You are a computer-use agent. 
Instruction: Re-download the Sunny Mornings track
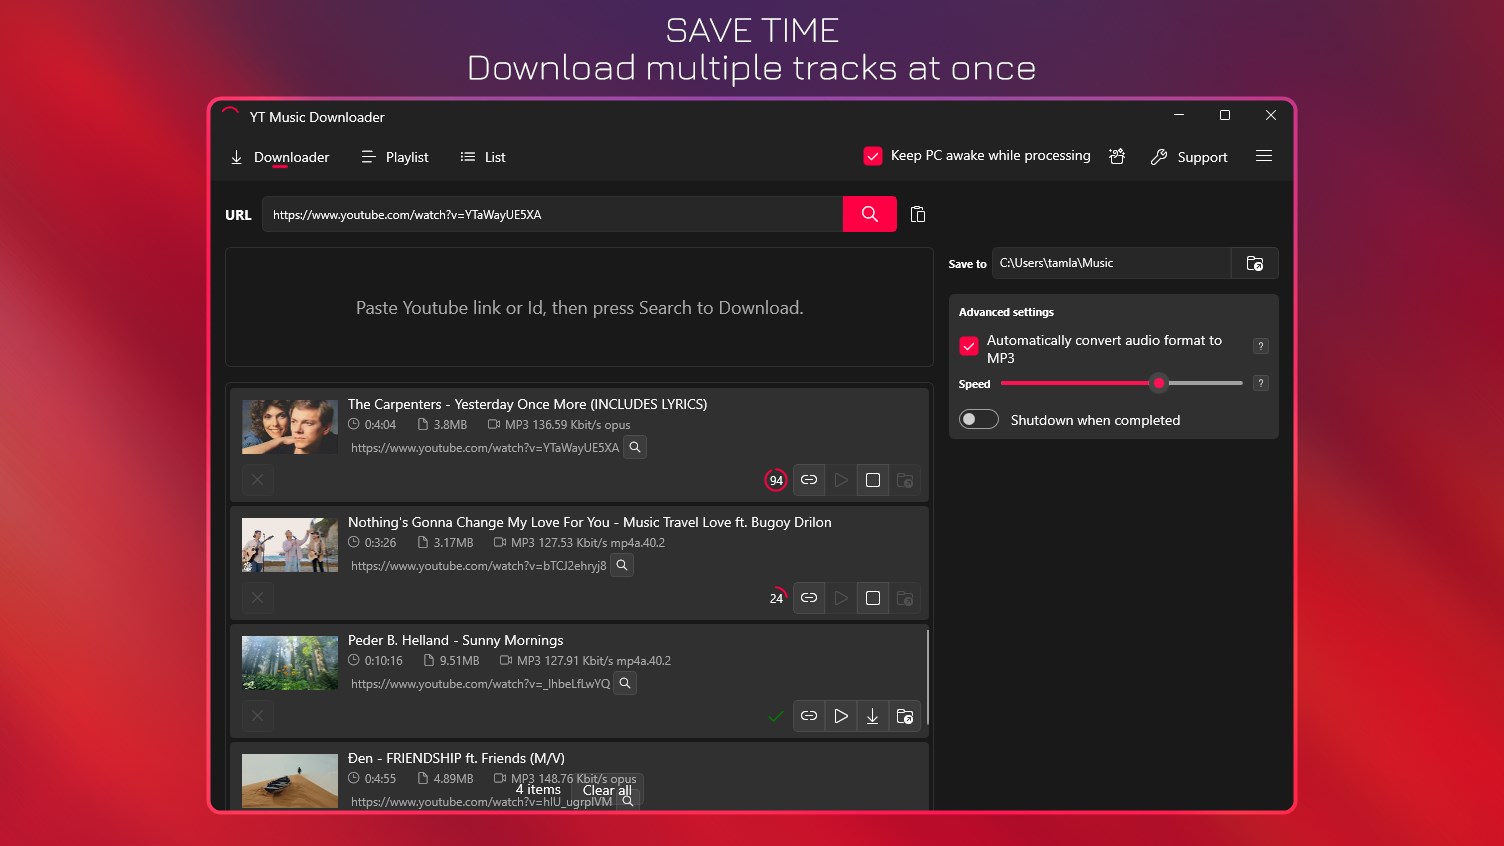pos(872,716)
